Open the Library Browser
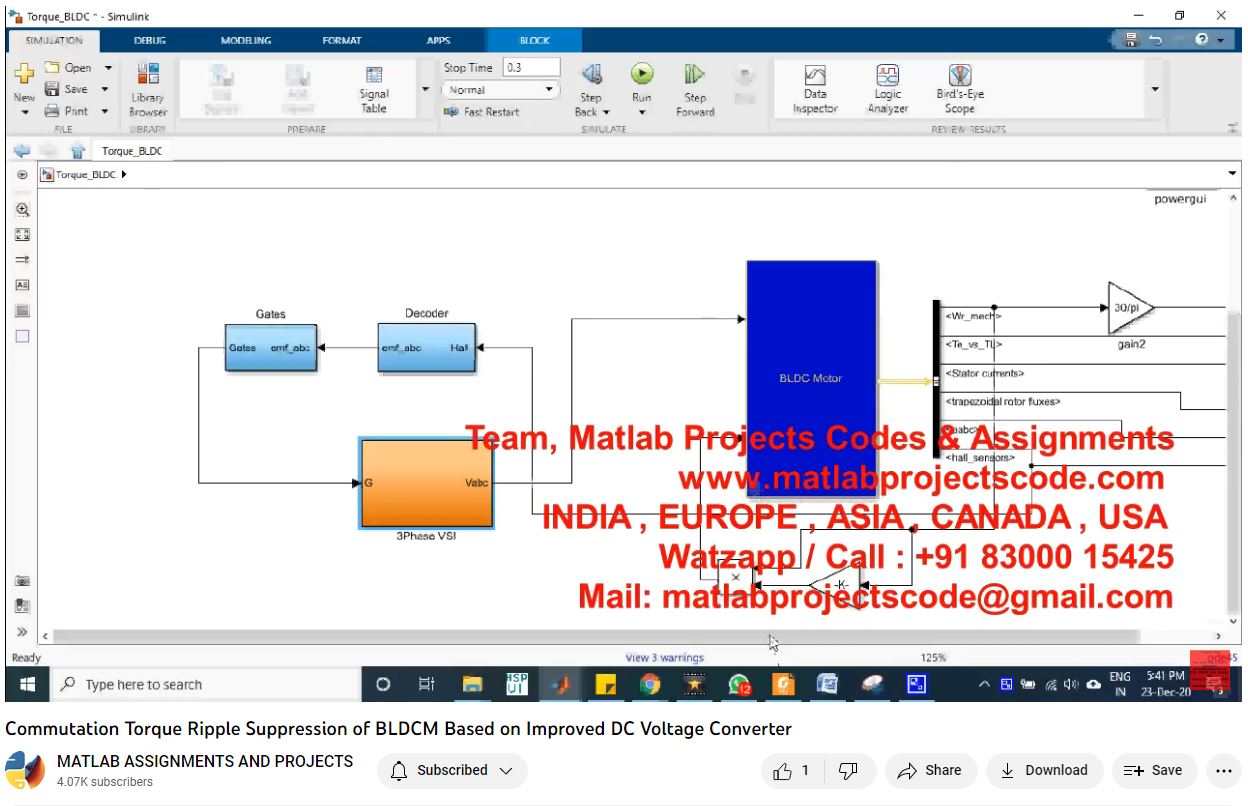 tap(147, 88)
